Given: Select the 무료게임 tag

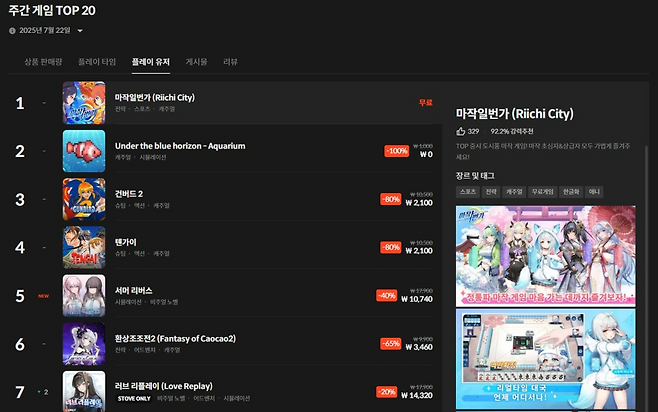Looking at the screenshot, I should click(x=542, y=192).
